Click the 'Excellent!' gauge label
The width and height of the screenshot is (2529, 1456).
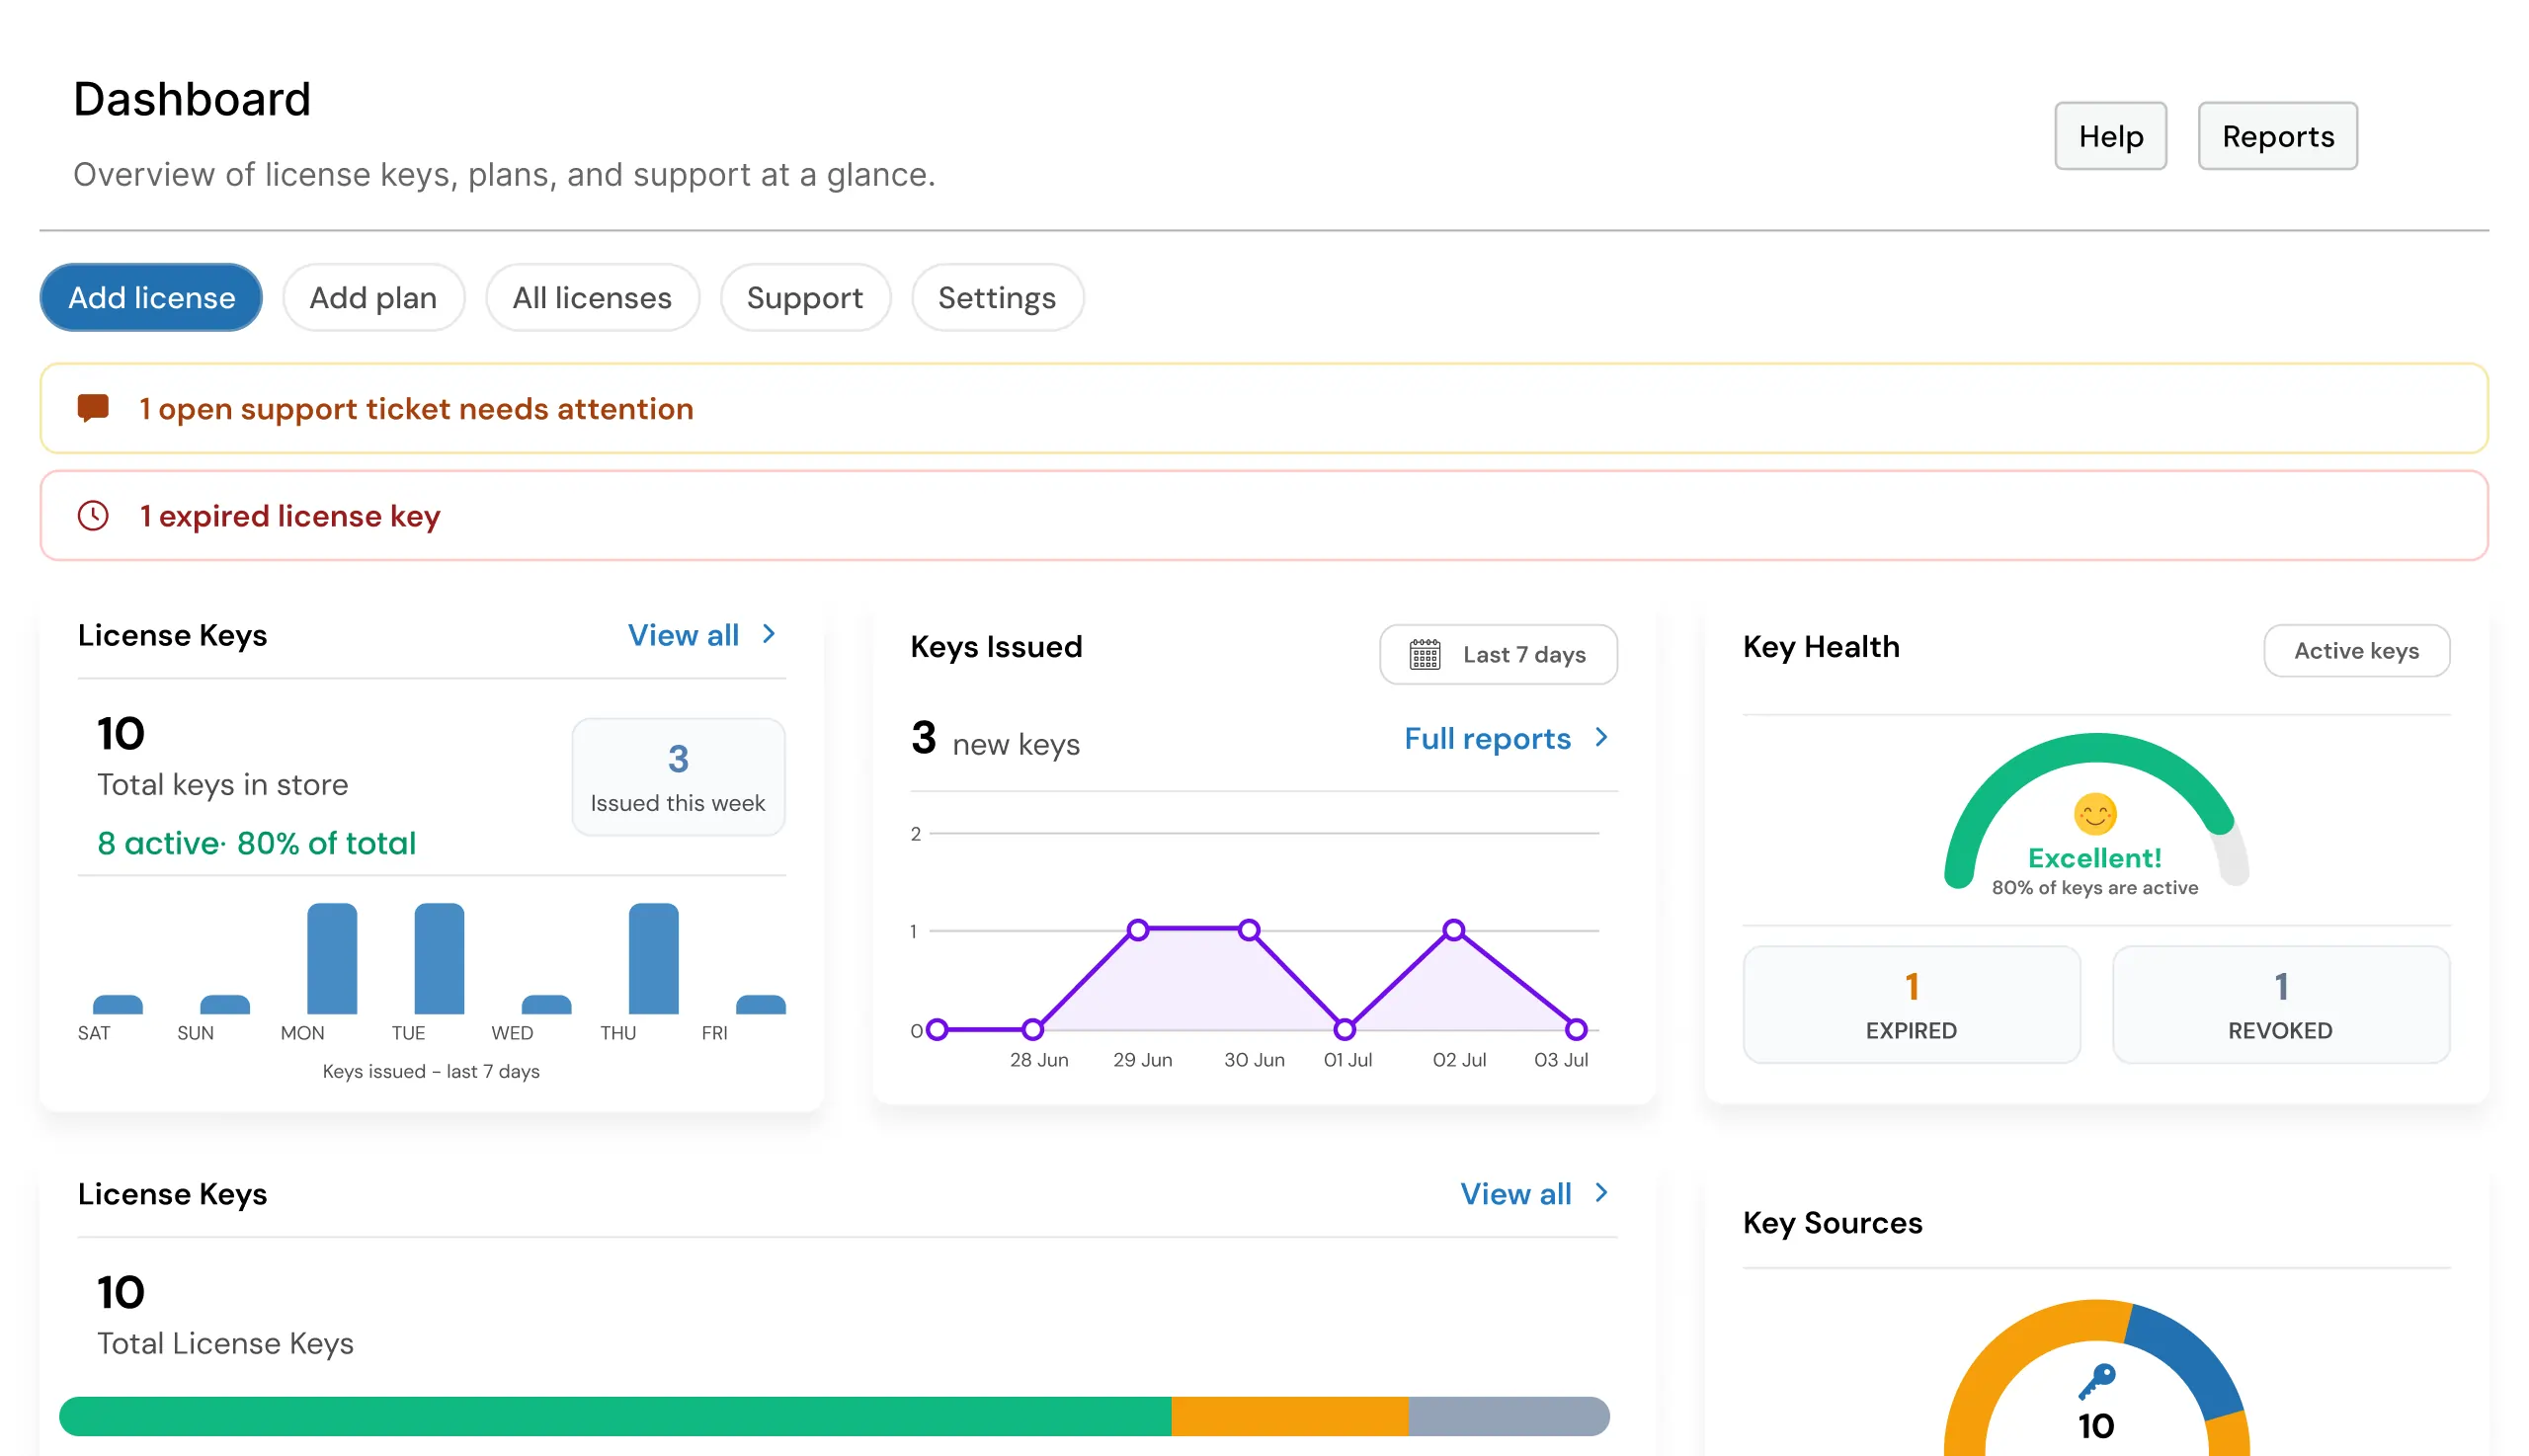(2094, 858)
